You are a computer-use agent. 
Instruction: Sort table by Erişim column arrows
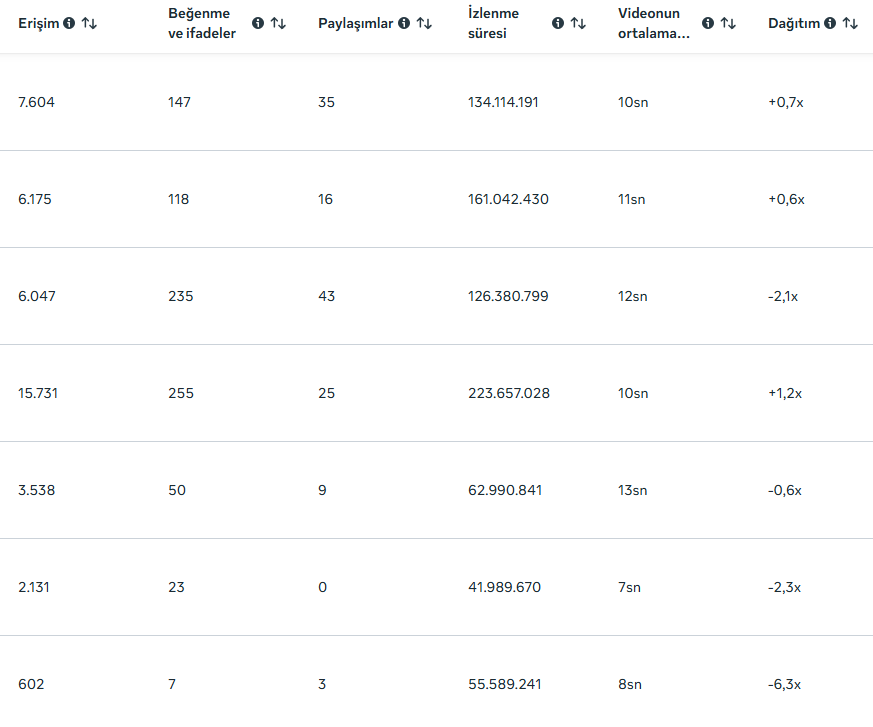pyautogui.click(x=89, y=23)
